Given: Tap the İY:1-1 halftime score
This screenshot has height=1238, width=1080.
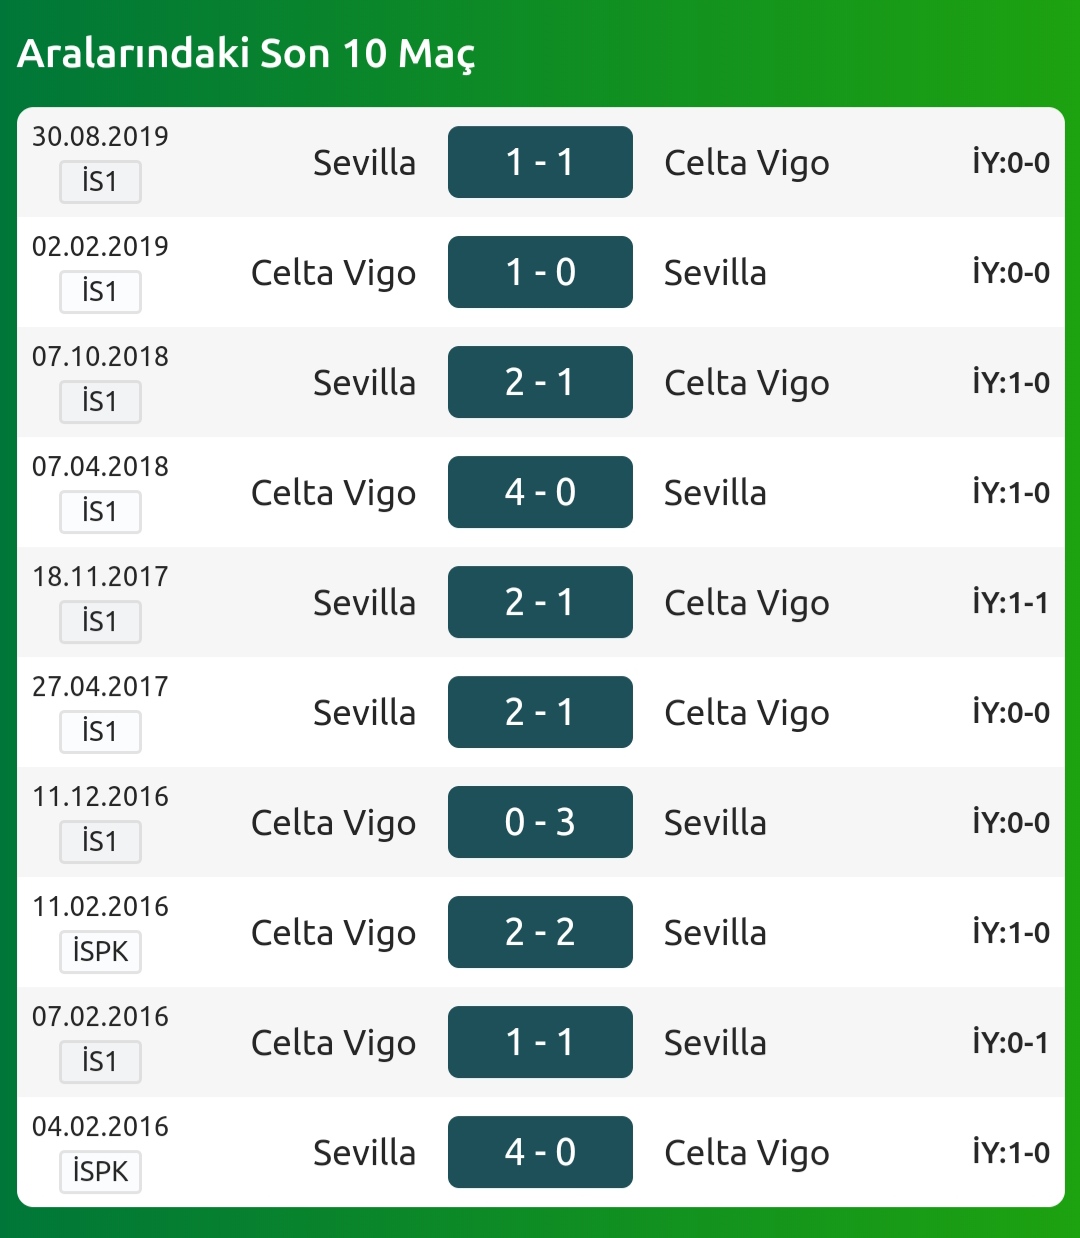Looking at the screenshot, I should coord(1011,602).
